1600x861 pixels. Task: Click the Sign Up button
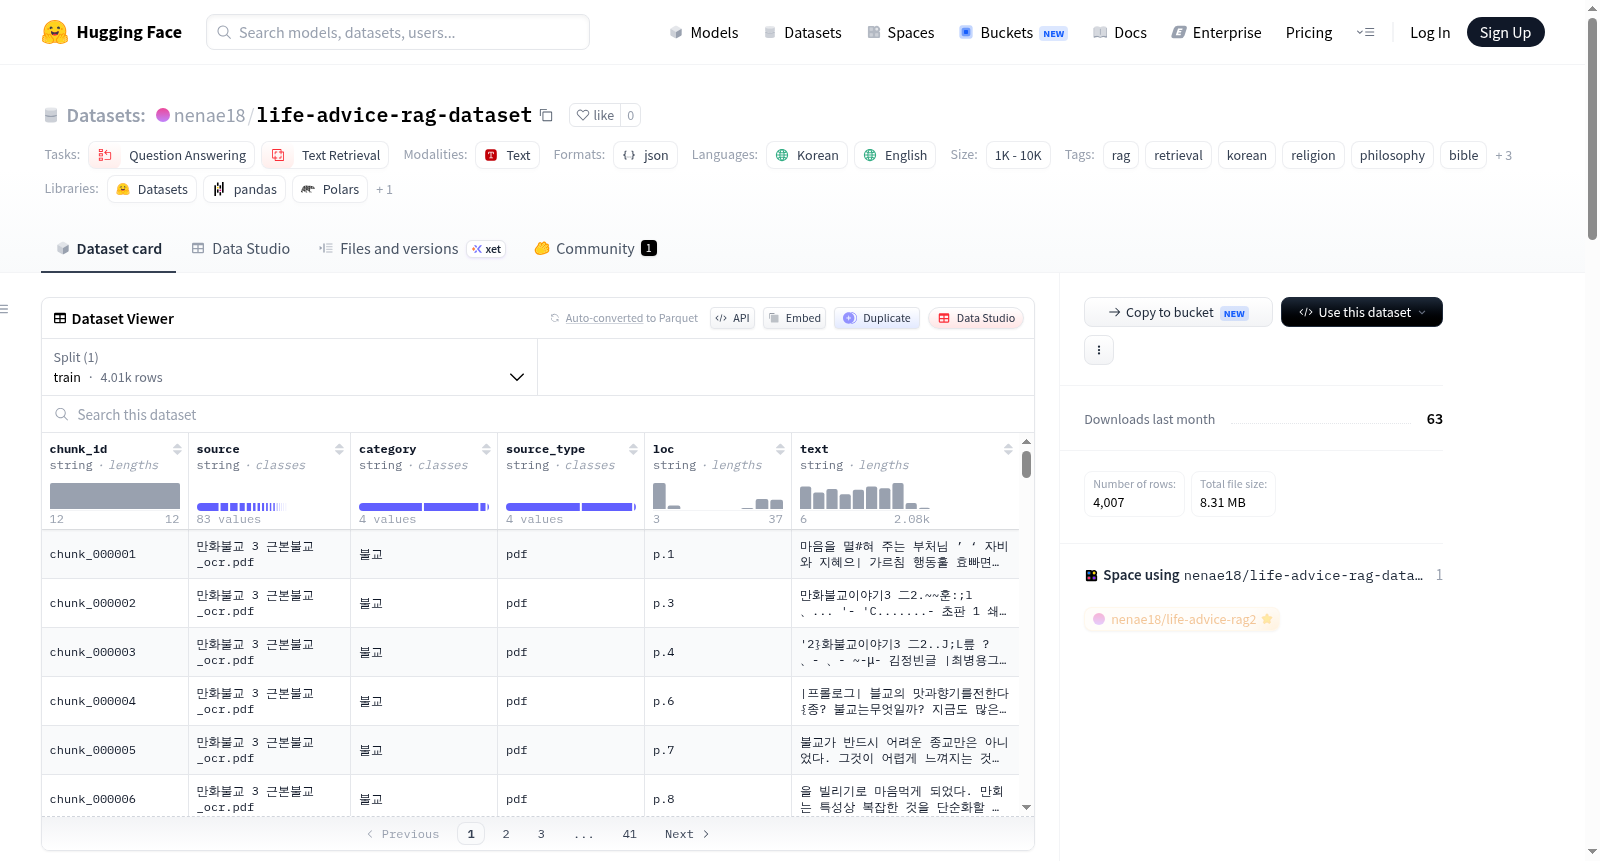pyautogui.click(x=1505, y=32)
